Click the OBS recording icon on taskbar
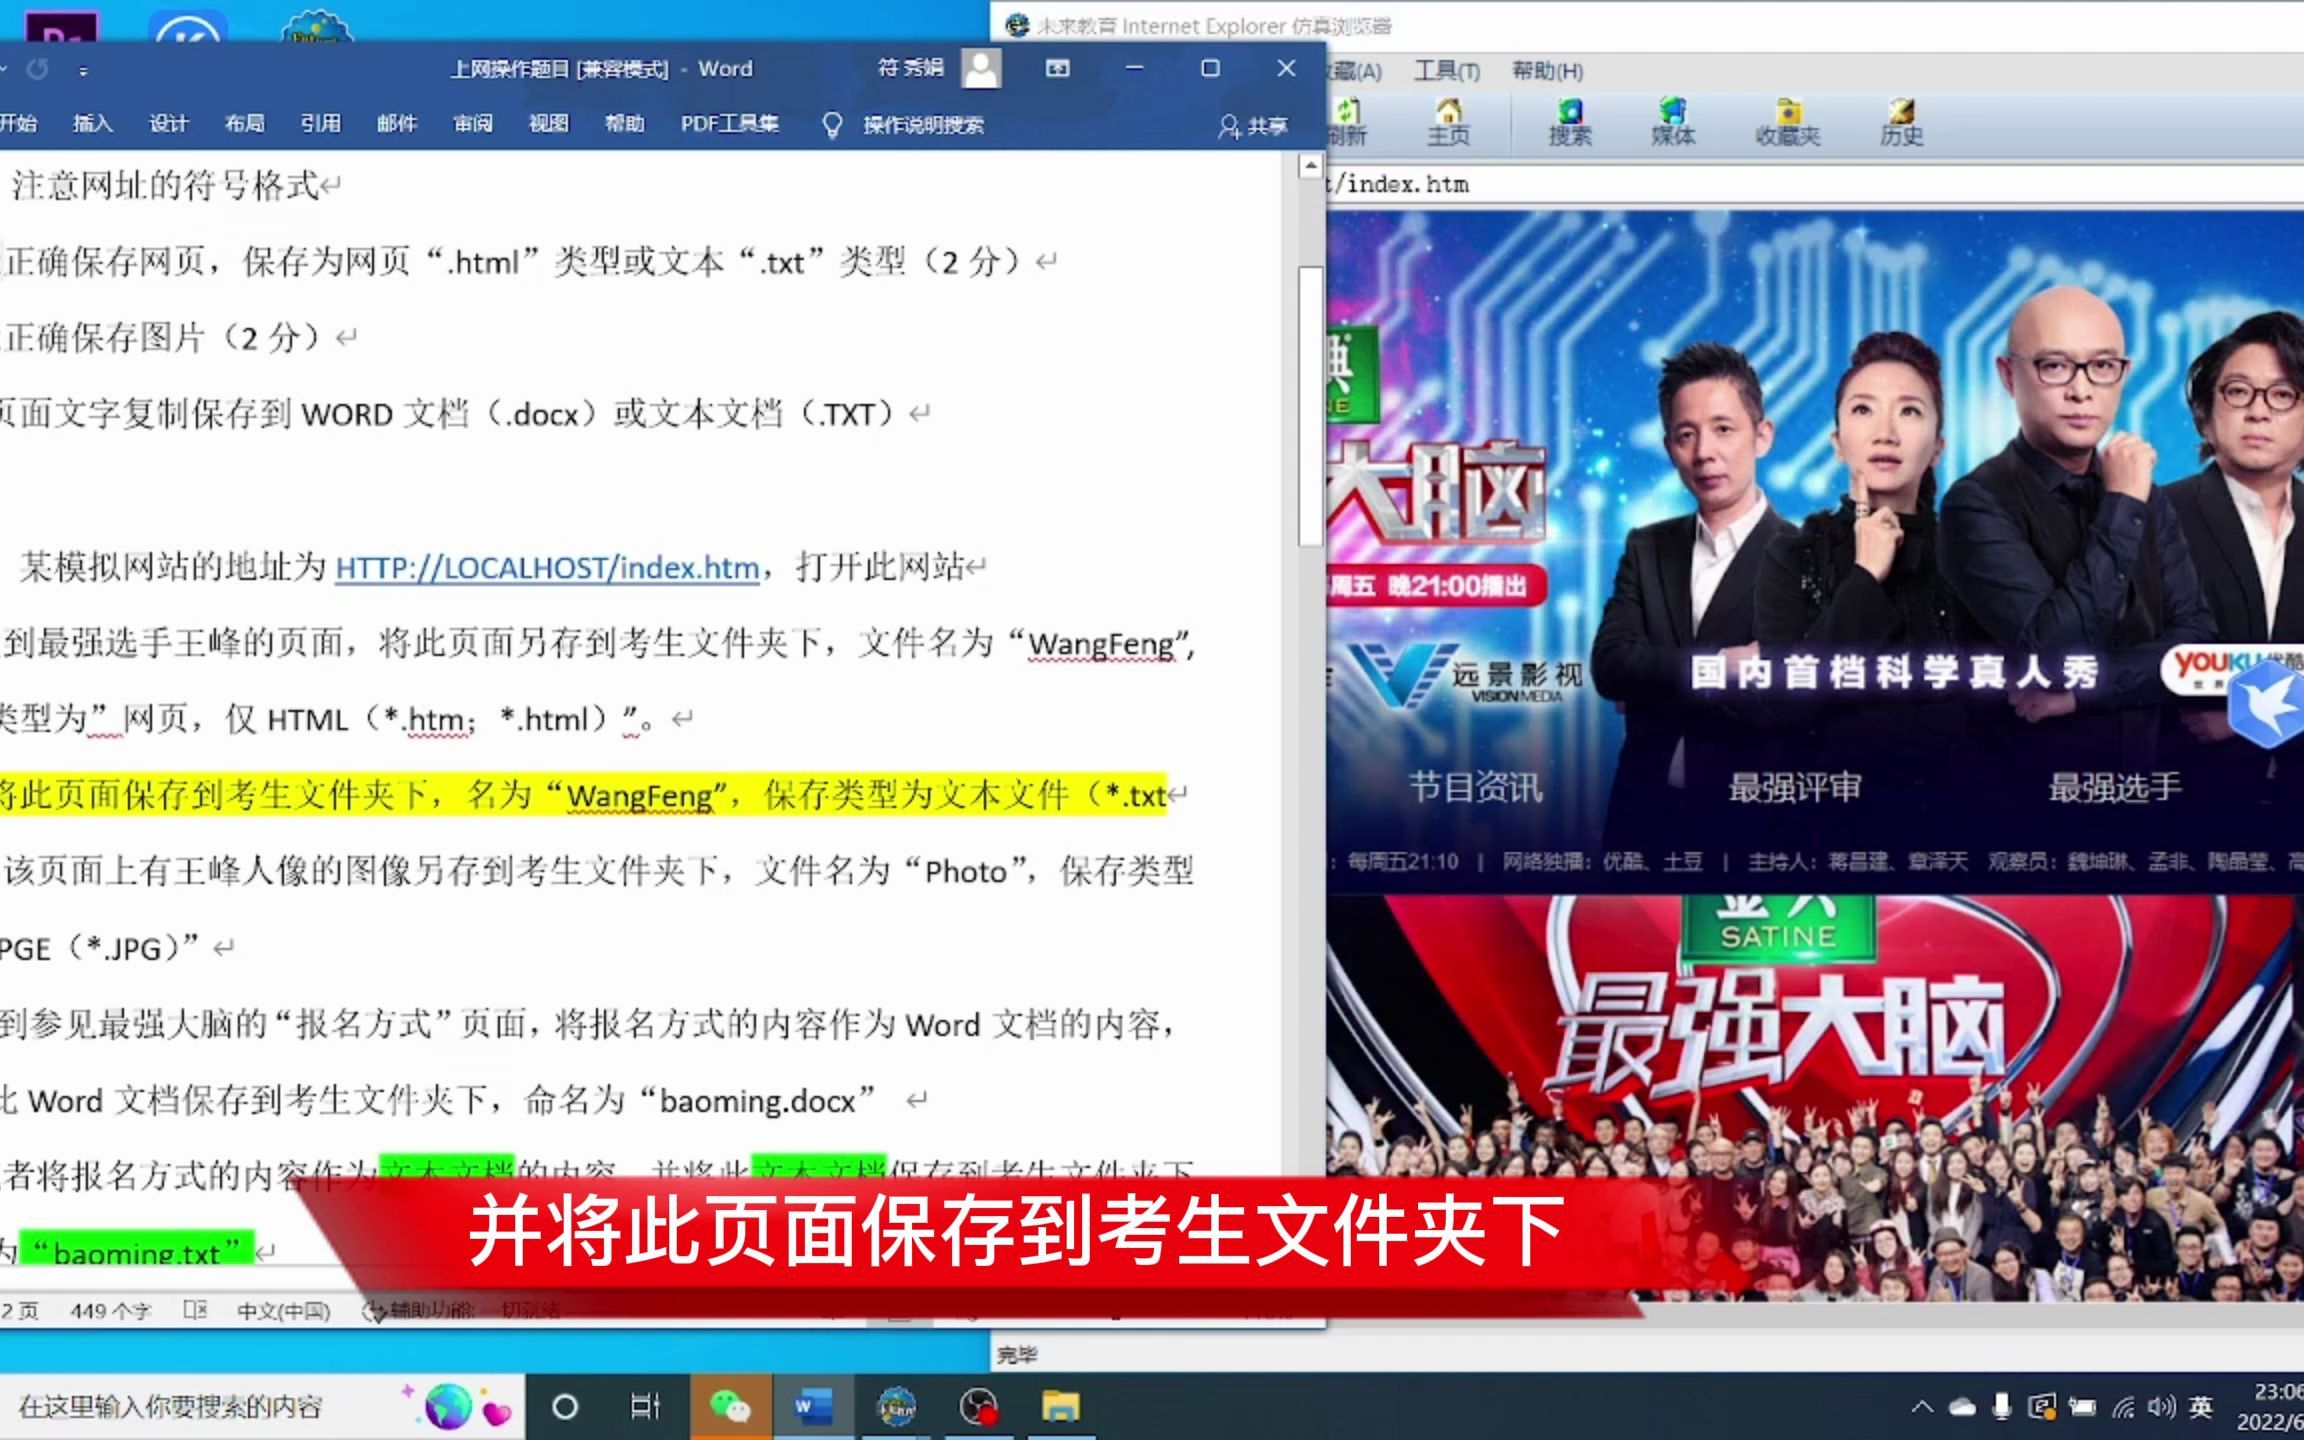This screenshot has width=2304, height=1440. [979, 1408]
